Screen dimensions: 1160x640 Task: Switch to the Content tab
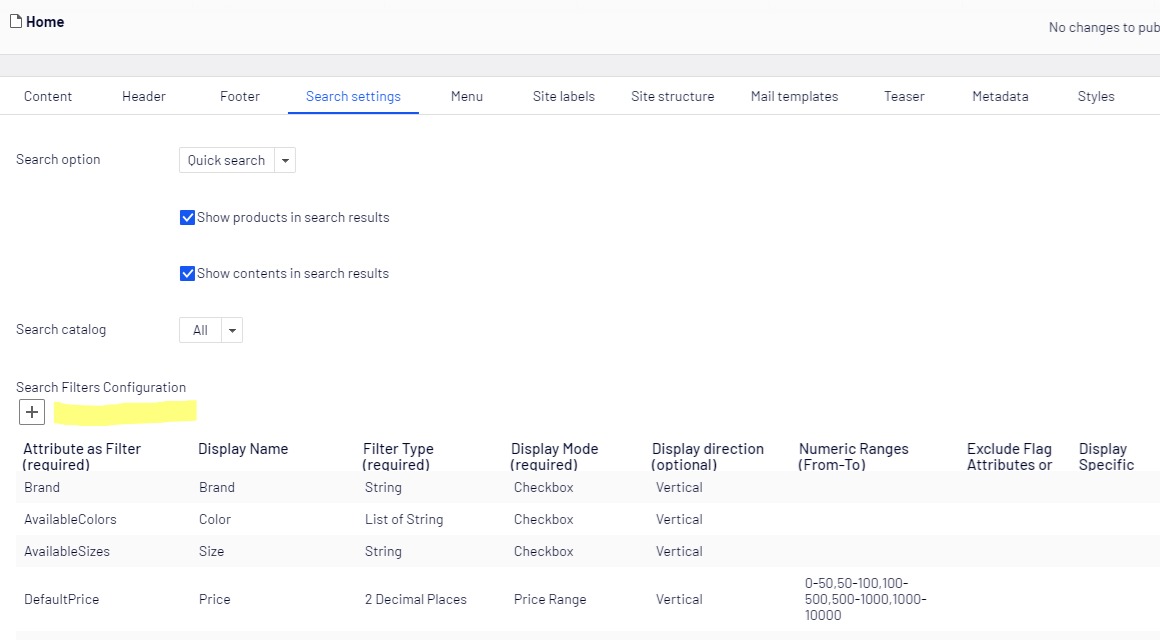(x=48, y=96)
